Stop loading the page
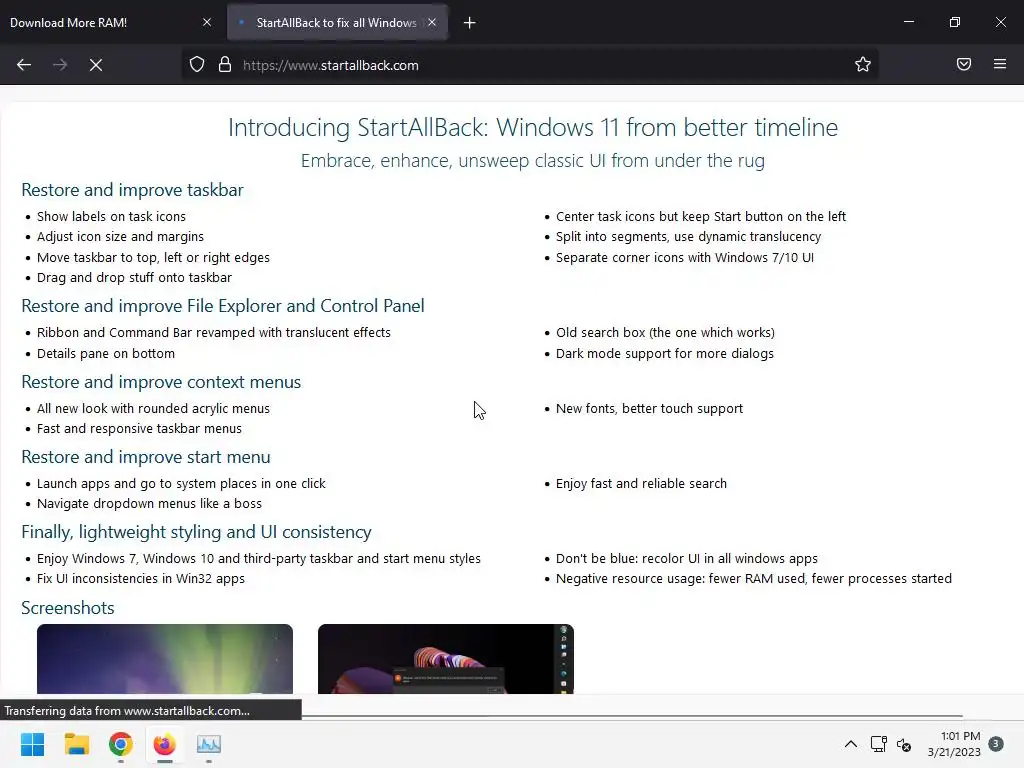 click(95, 65)
